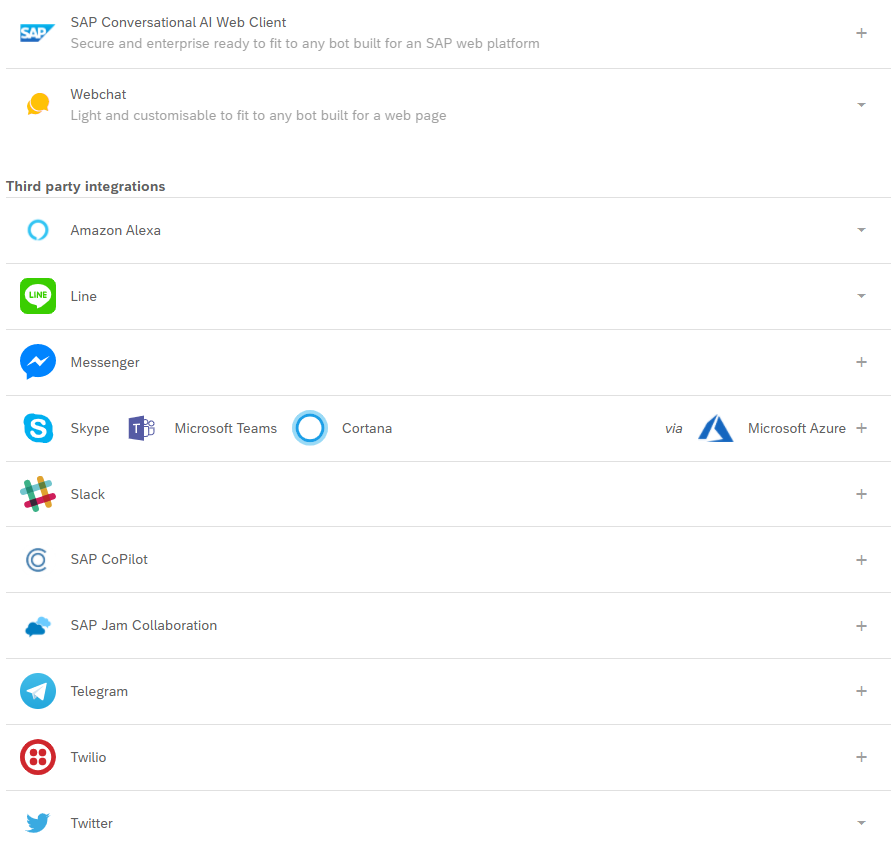Image resolution: width=894 pixels, height=848 pixels.
Task: Click the Slack hashtag icon
Action: tap(38, 494)
